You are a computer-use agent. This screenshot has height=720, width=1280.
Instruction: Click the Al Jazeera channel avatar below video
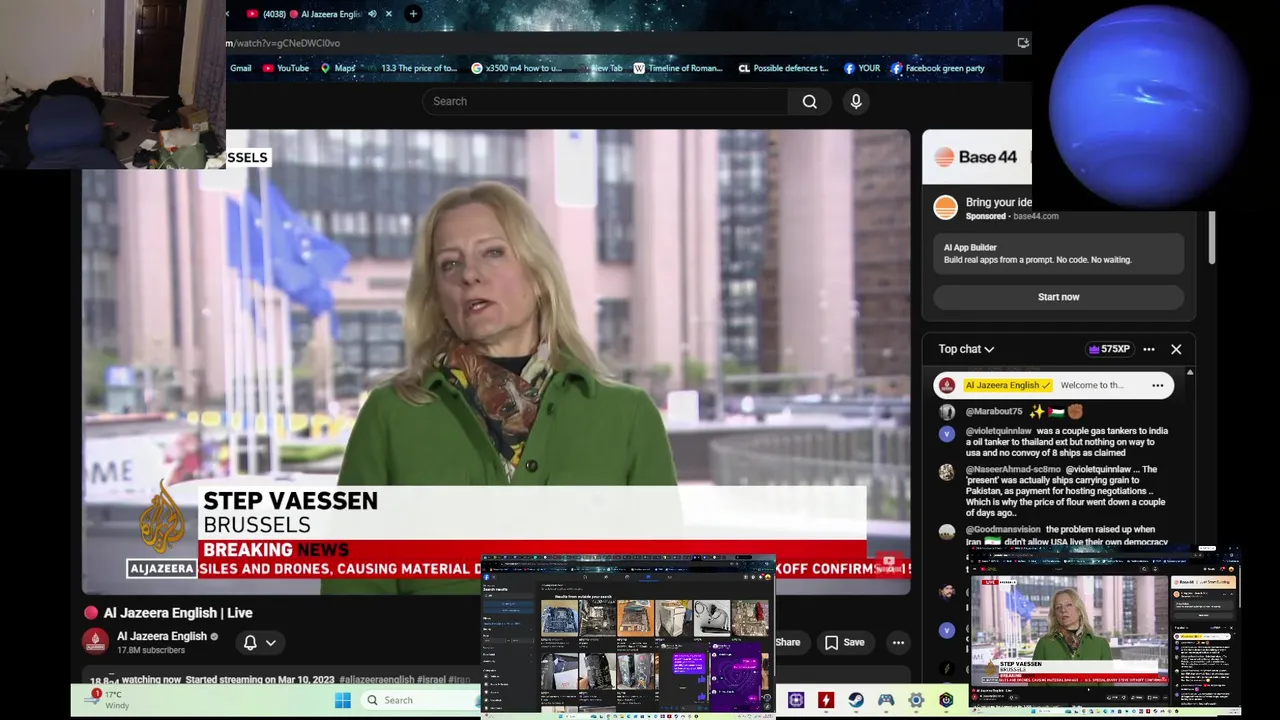tap(96, 642)
